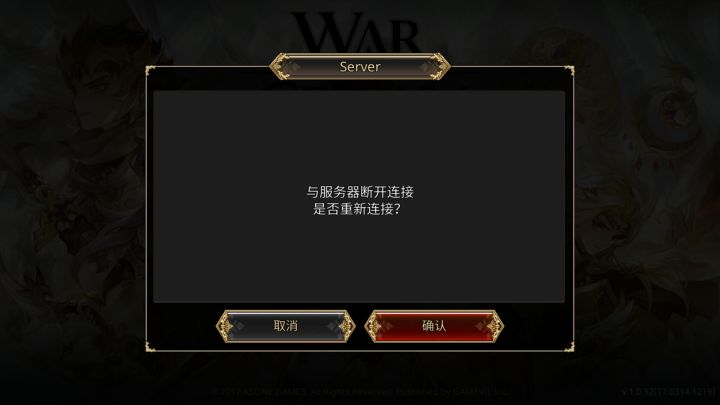Click the dialog frame's top-right corner ornament
This screenshot has height=405, width=720.
click(x=570, y=70)
